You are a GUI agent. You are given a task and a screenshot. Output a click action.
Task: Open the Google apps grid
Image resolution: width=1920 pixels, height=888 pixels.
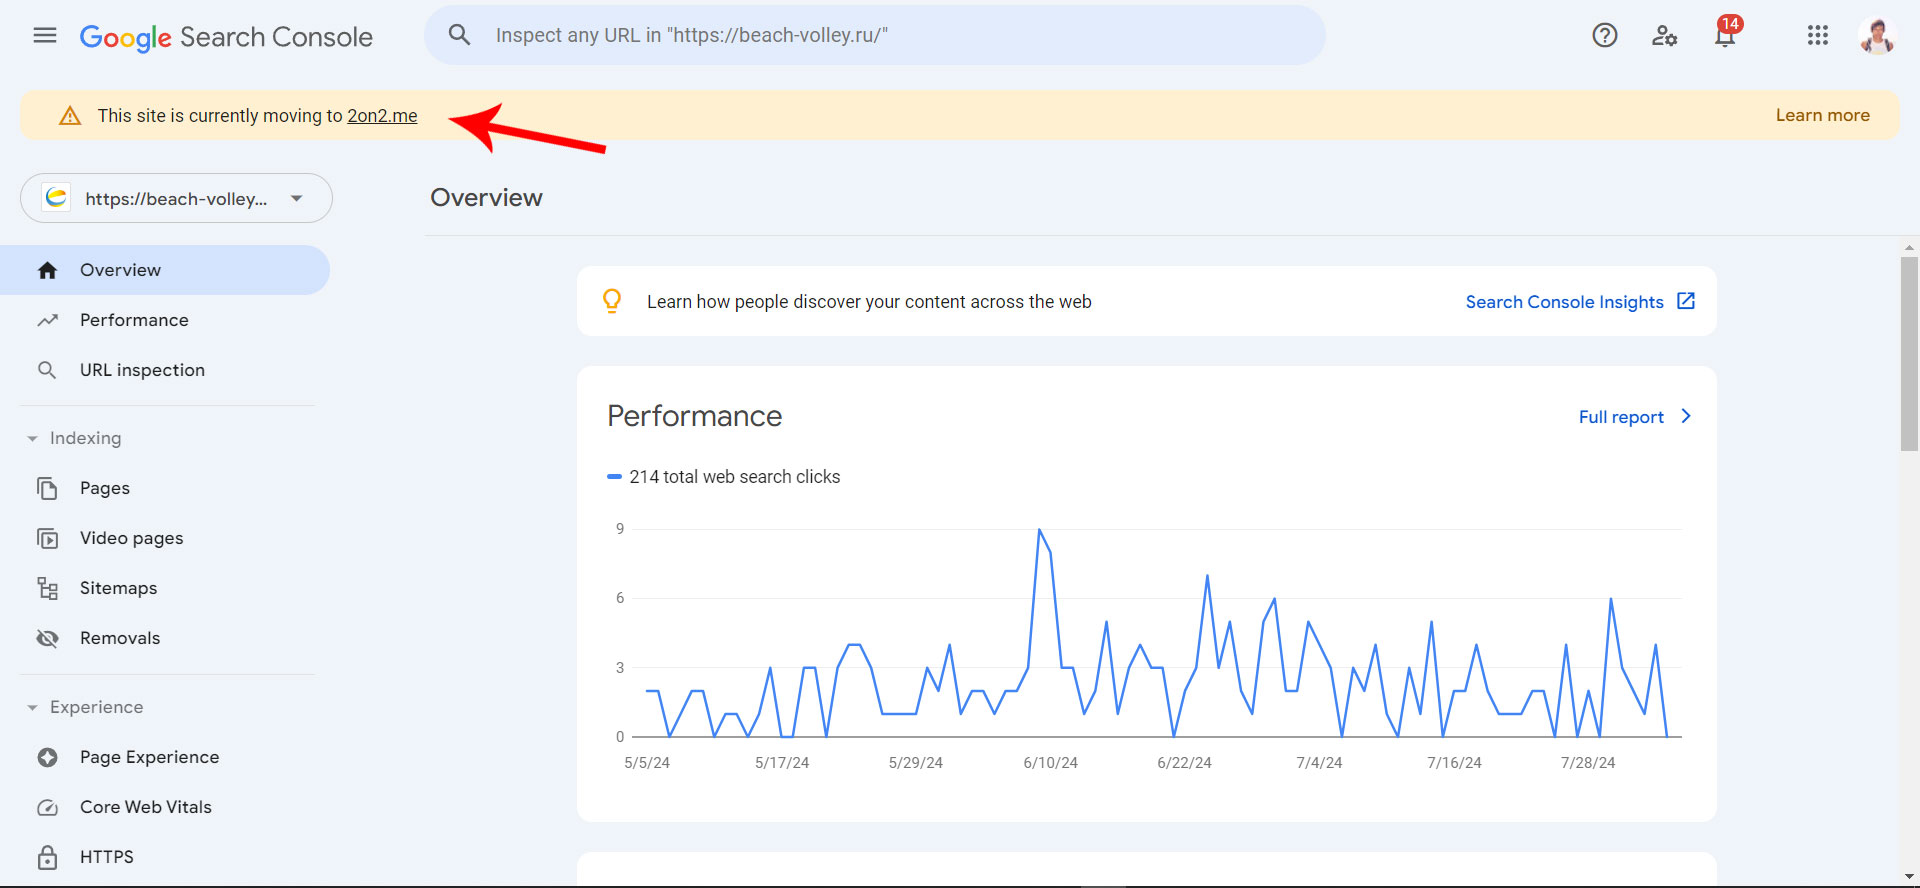point(1817,36)
